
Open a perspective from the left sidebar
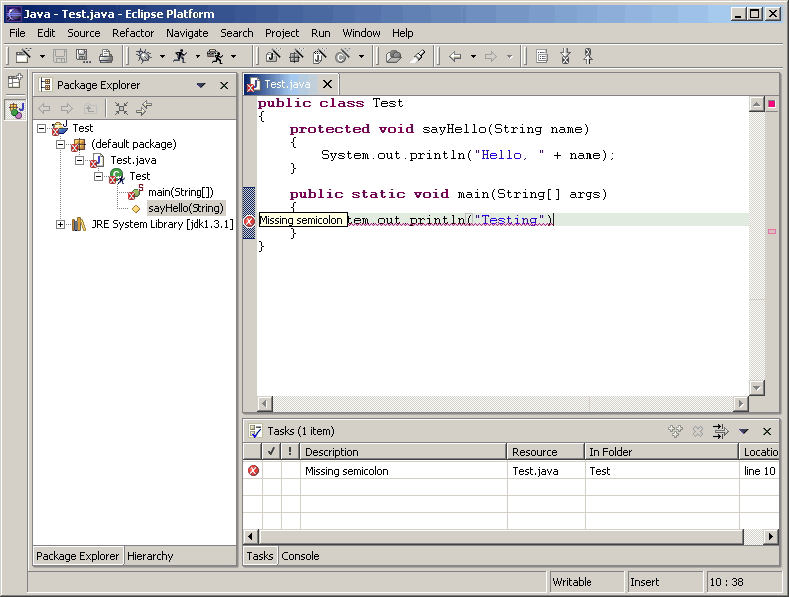pyautogui.click(x=15, y=82)
